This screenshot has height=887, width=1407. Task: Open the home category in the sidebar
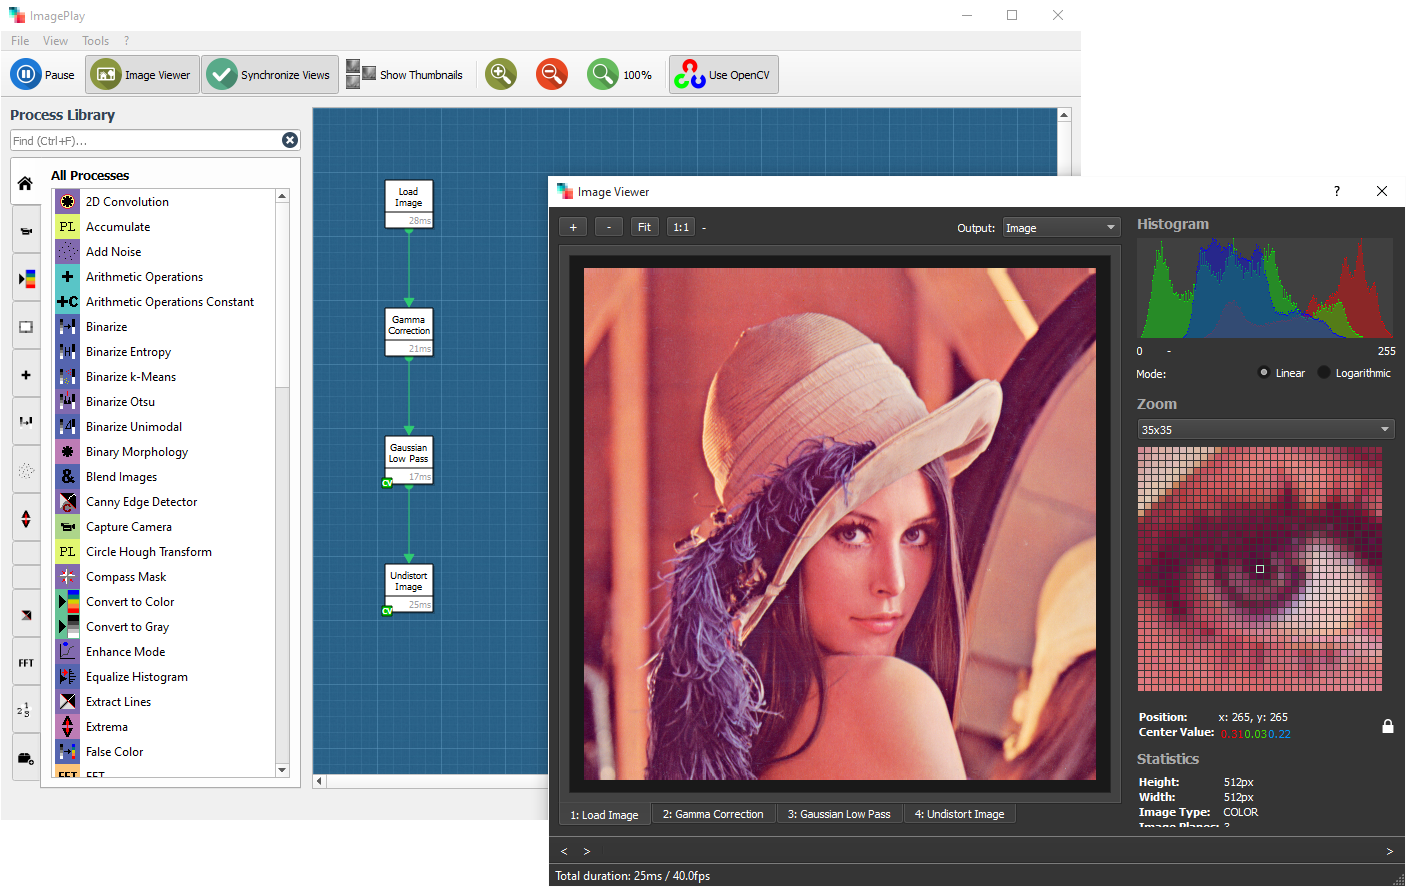tap(26, 183)
